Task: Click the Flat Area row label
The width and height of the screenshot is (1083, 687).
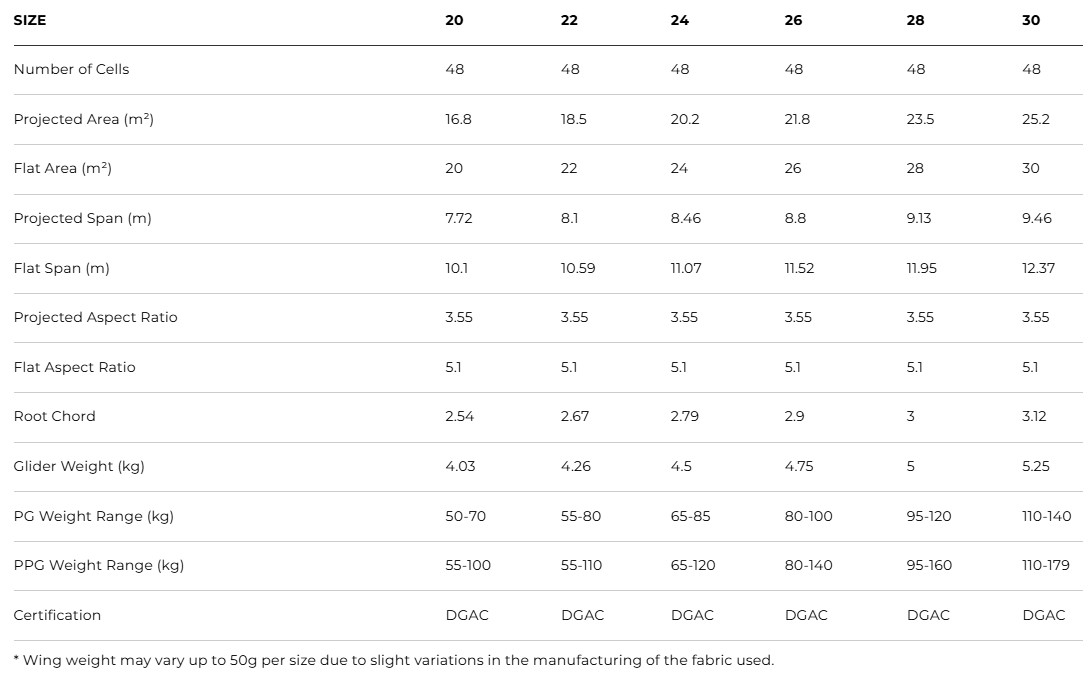Action: (x=63, y=168)
